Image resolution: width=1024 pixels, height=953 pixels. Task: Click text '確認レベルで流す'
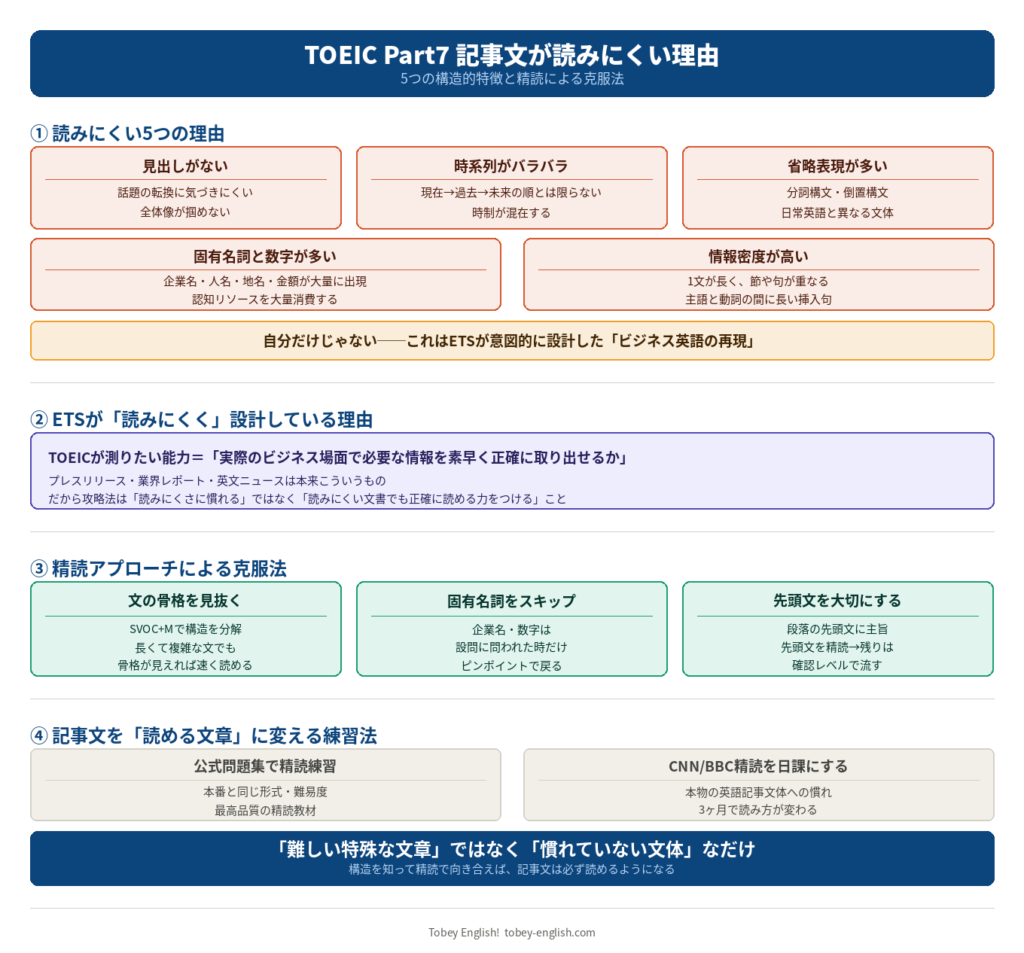point(838,666)
